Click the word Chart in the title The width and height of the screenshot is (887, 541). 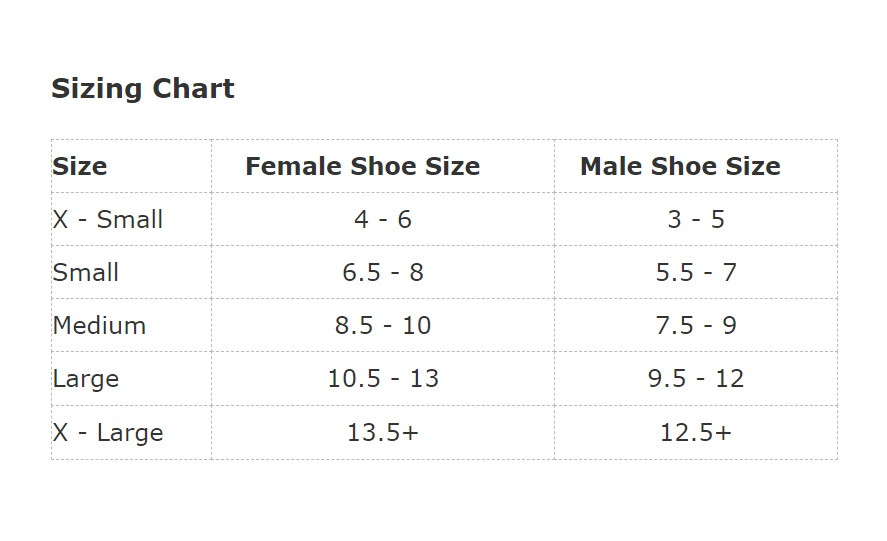tap(193, 89)
